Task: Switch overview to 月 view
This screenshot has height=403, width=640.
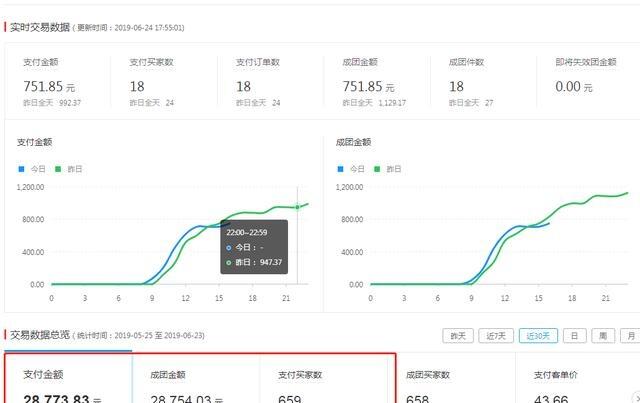Action: click(631, 336)
